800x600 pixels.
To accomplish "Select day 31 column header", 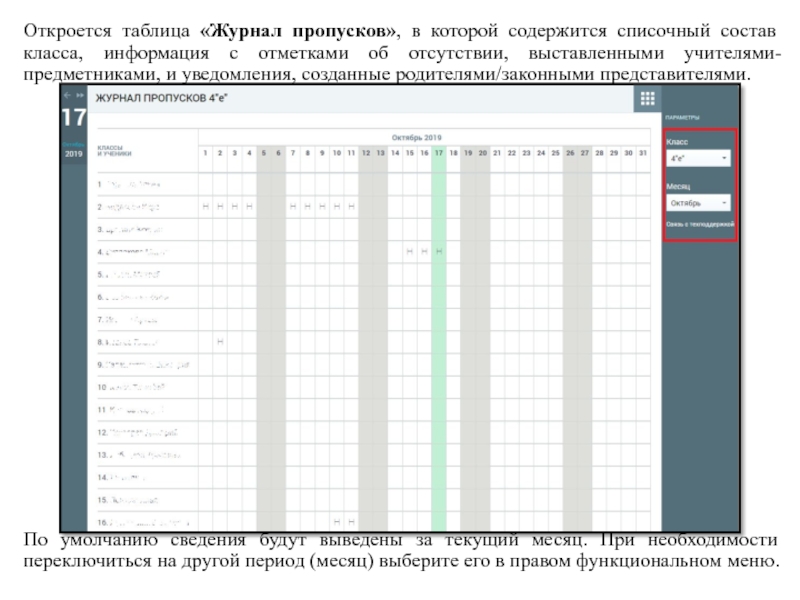I will [643, 153].
